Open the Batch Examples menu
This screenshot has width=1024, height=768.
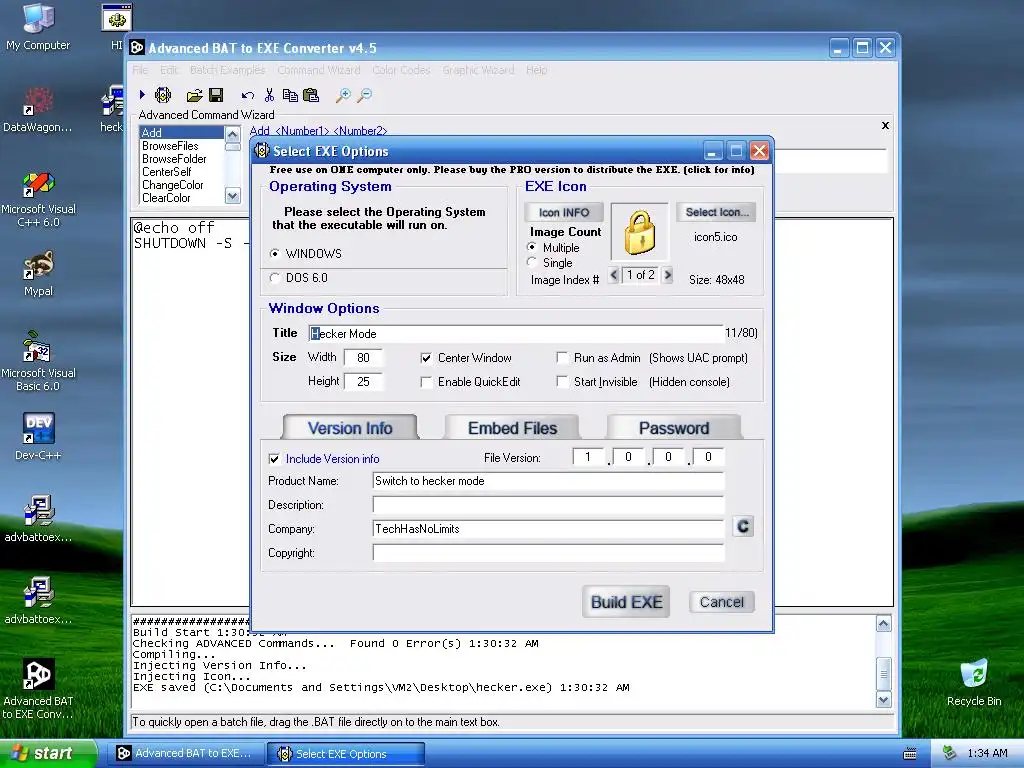[227, 70]
